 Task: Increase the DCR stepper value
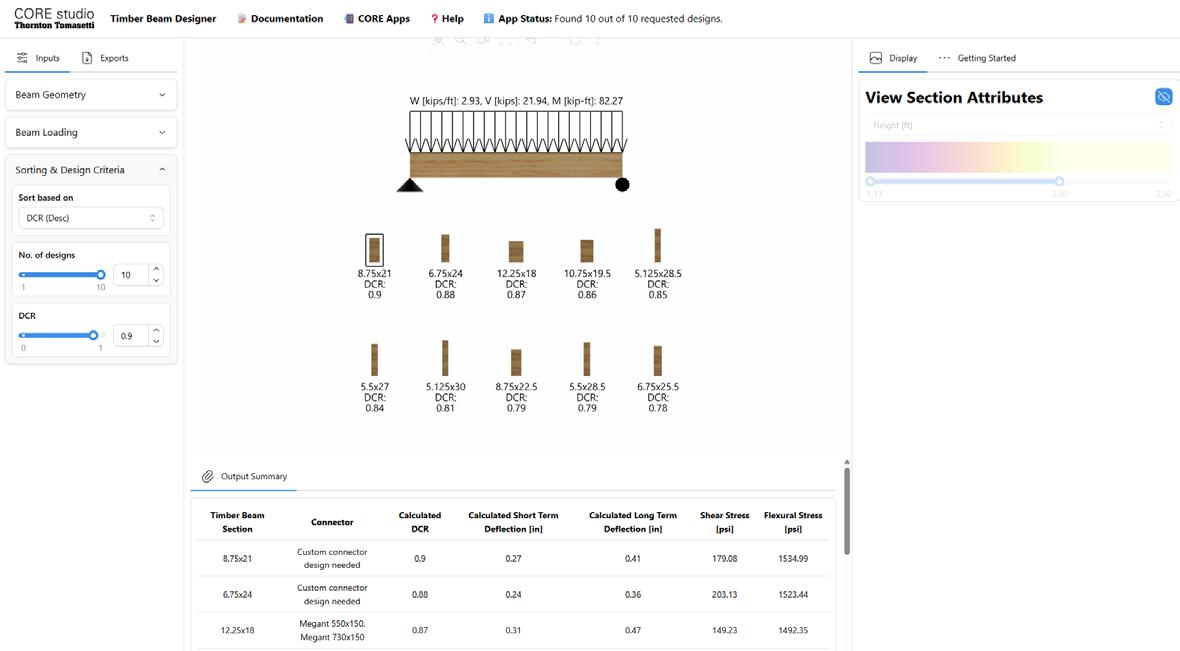point(156,330)
